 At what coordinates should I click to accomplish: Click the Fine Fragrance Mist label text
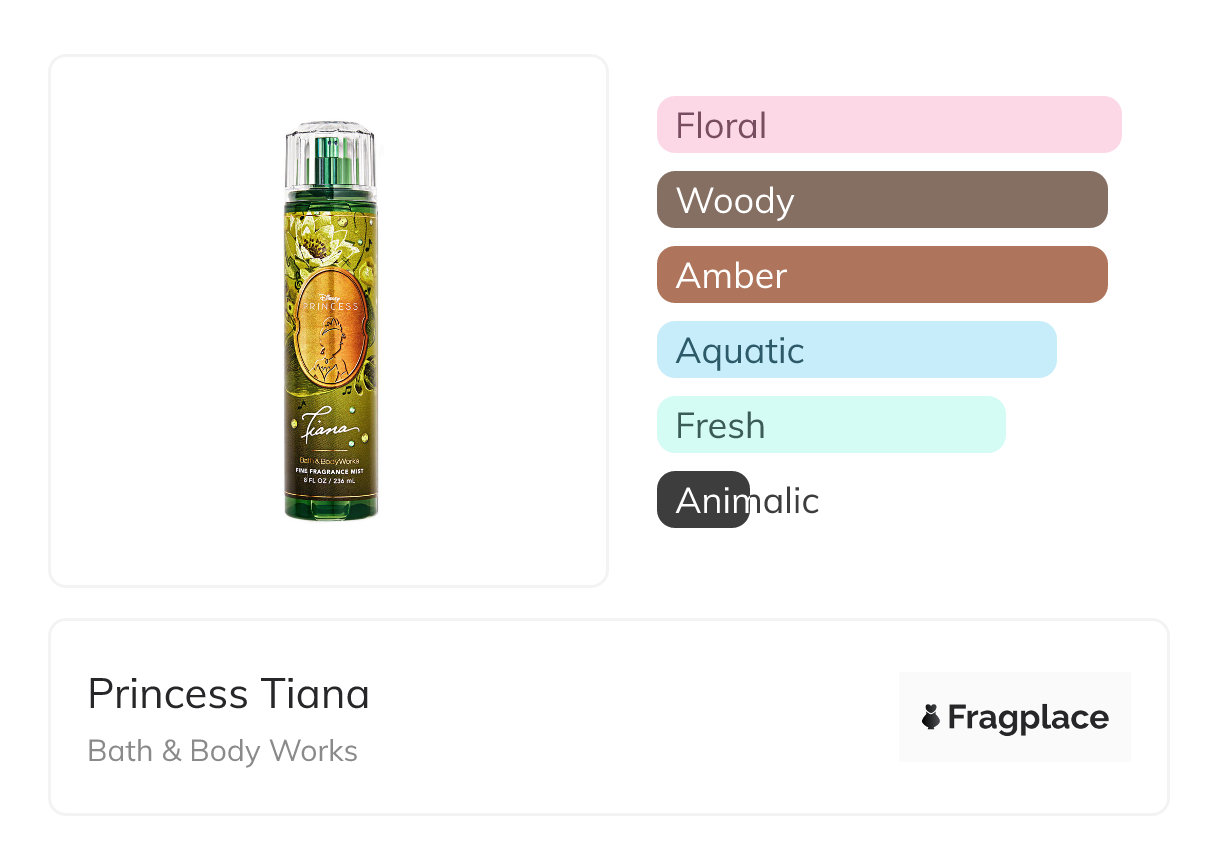[x=331, y=470]
